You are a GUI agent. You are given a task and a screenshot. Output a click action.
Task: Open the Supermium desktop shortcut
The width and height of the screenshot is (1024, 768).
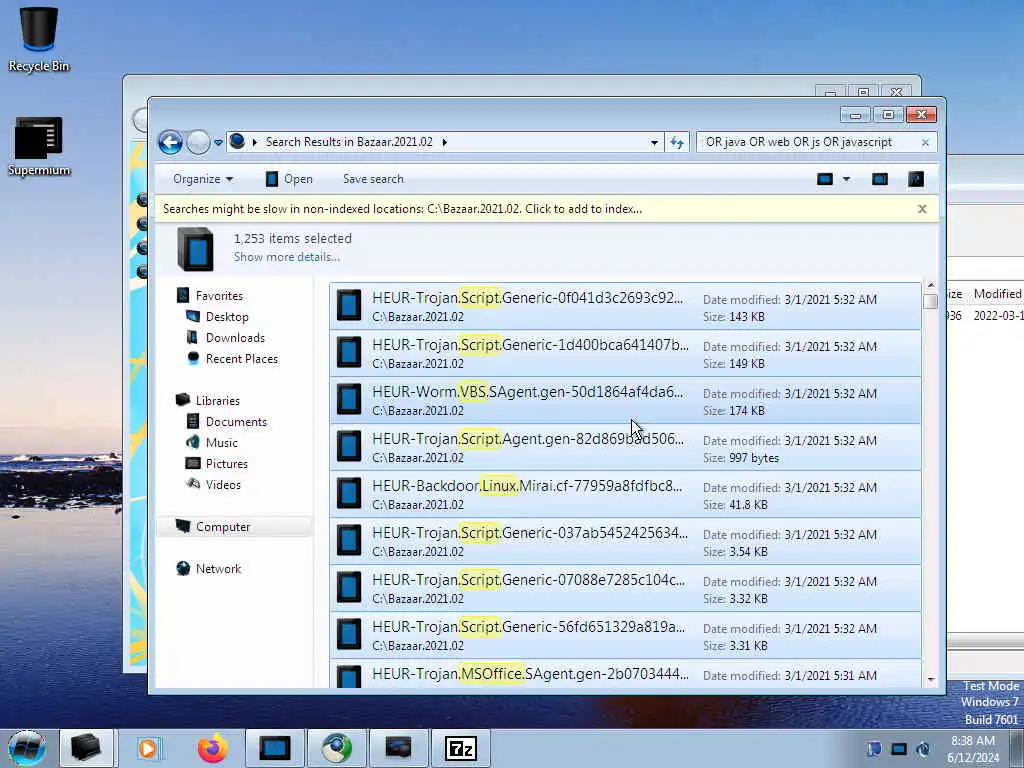coord(39,147)
